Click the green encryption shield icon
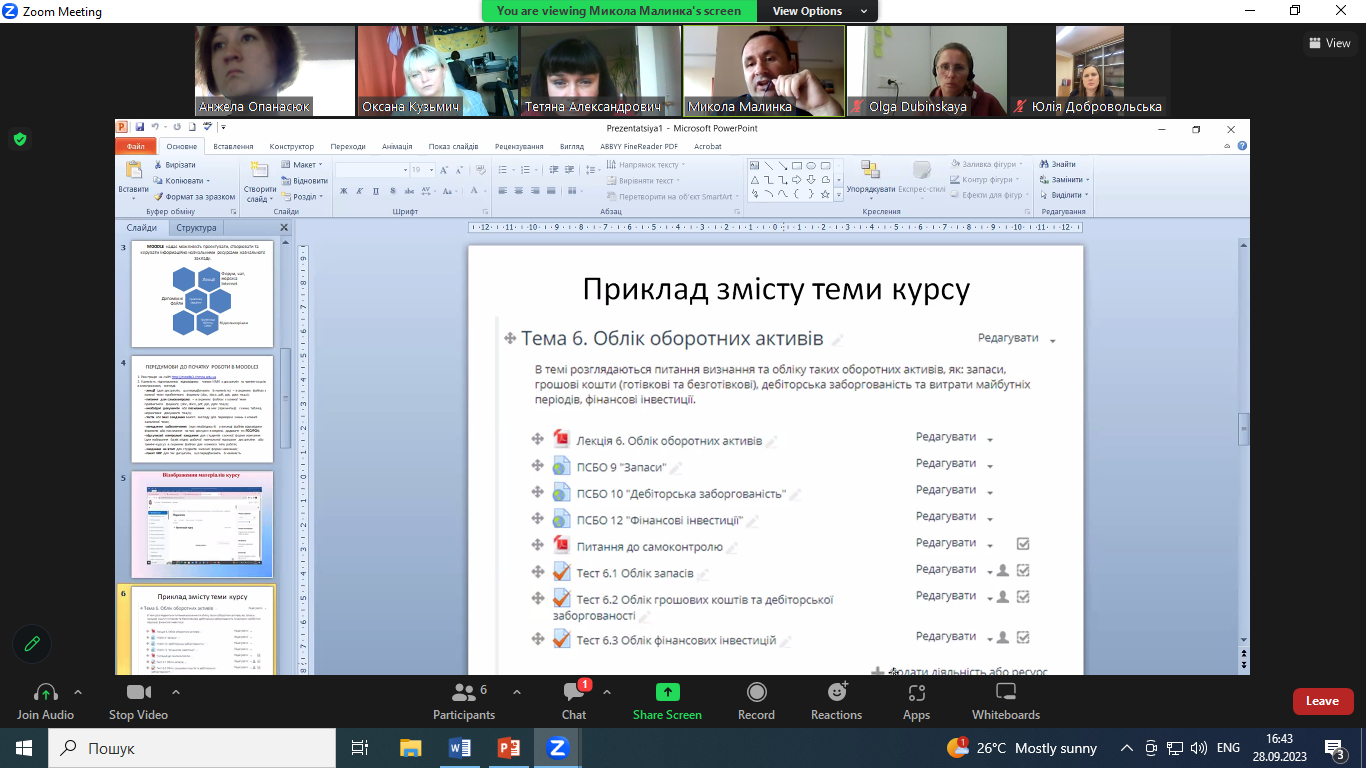The image size is (1366, 768). (19, 139)
